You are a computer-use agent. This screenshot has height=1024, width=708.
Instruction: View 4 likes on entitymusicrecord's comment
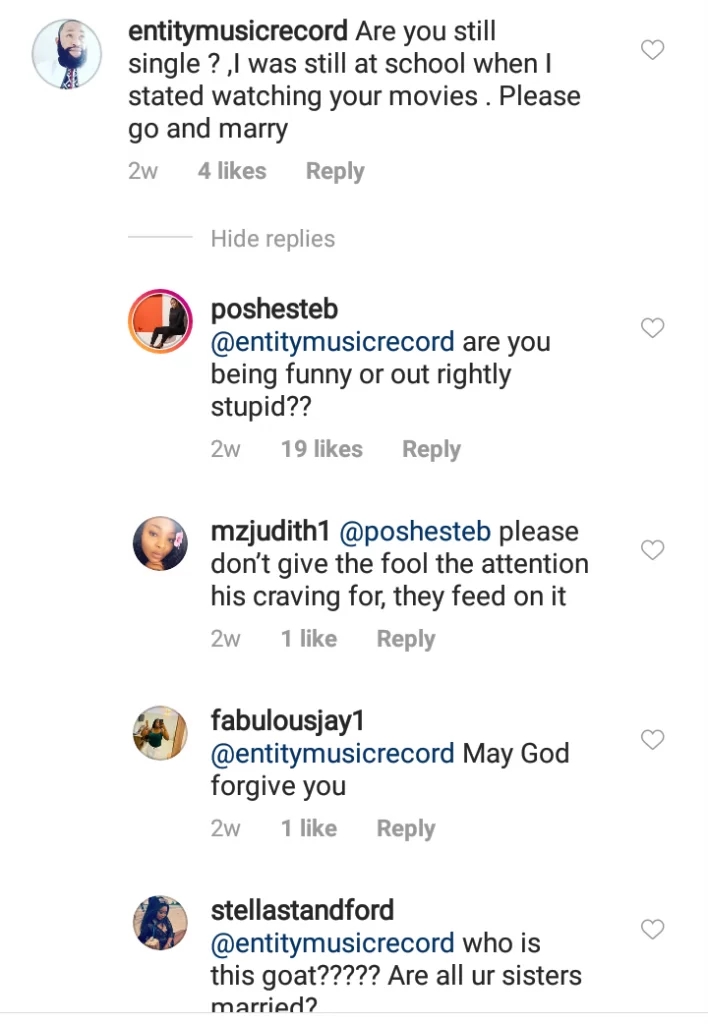click(x=232, y=171)
